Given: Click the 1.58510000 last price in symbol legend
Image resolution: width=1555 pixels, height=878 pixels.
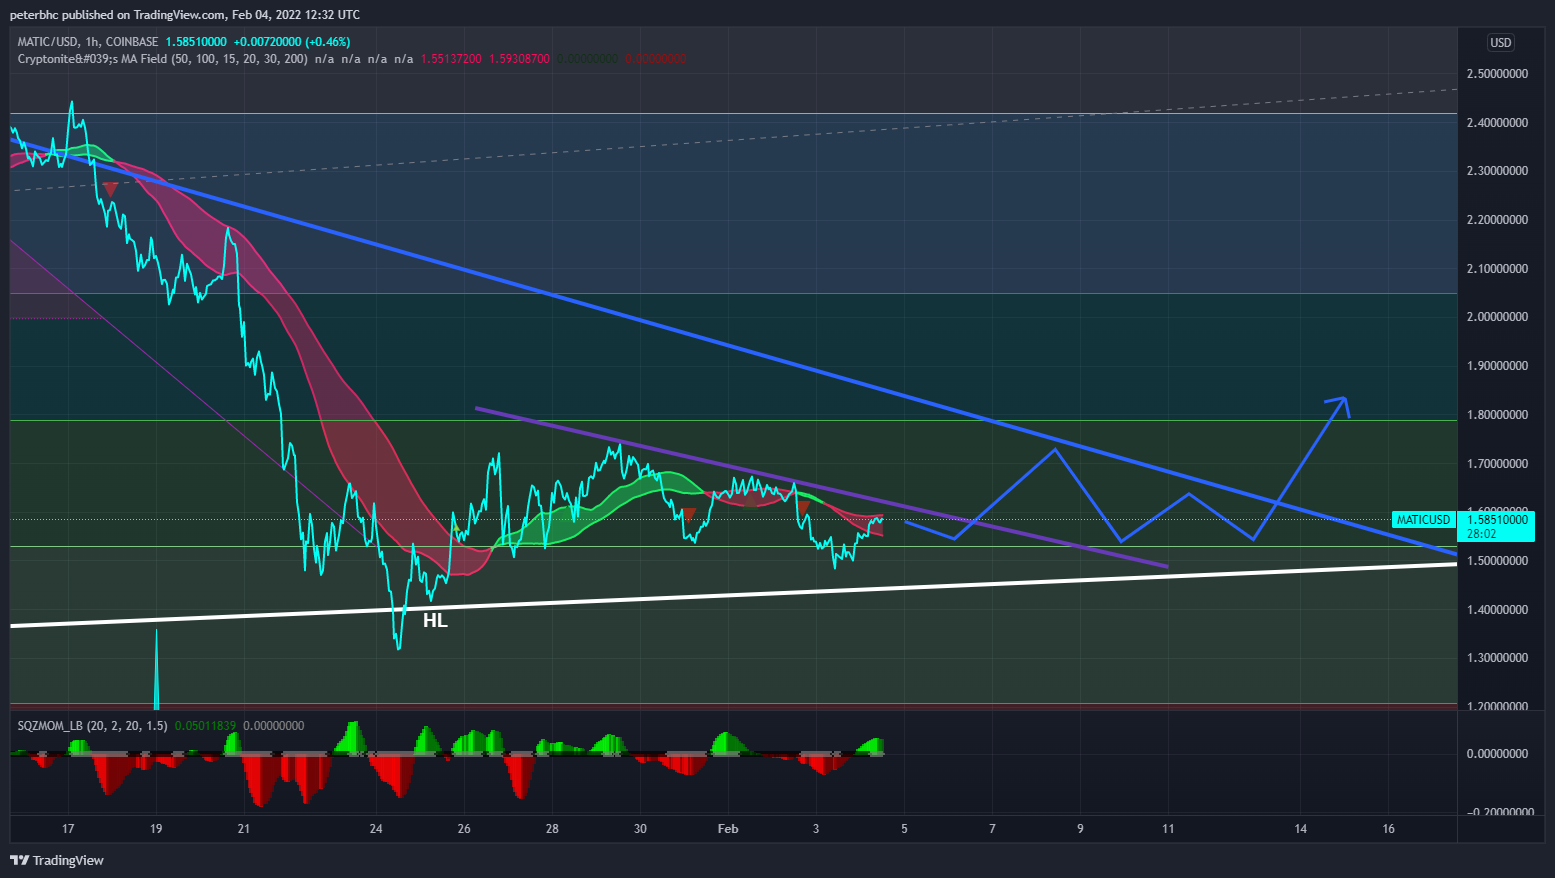Looking at the screenshot, I should pos(196,42).
